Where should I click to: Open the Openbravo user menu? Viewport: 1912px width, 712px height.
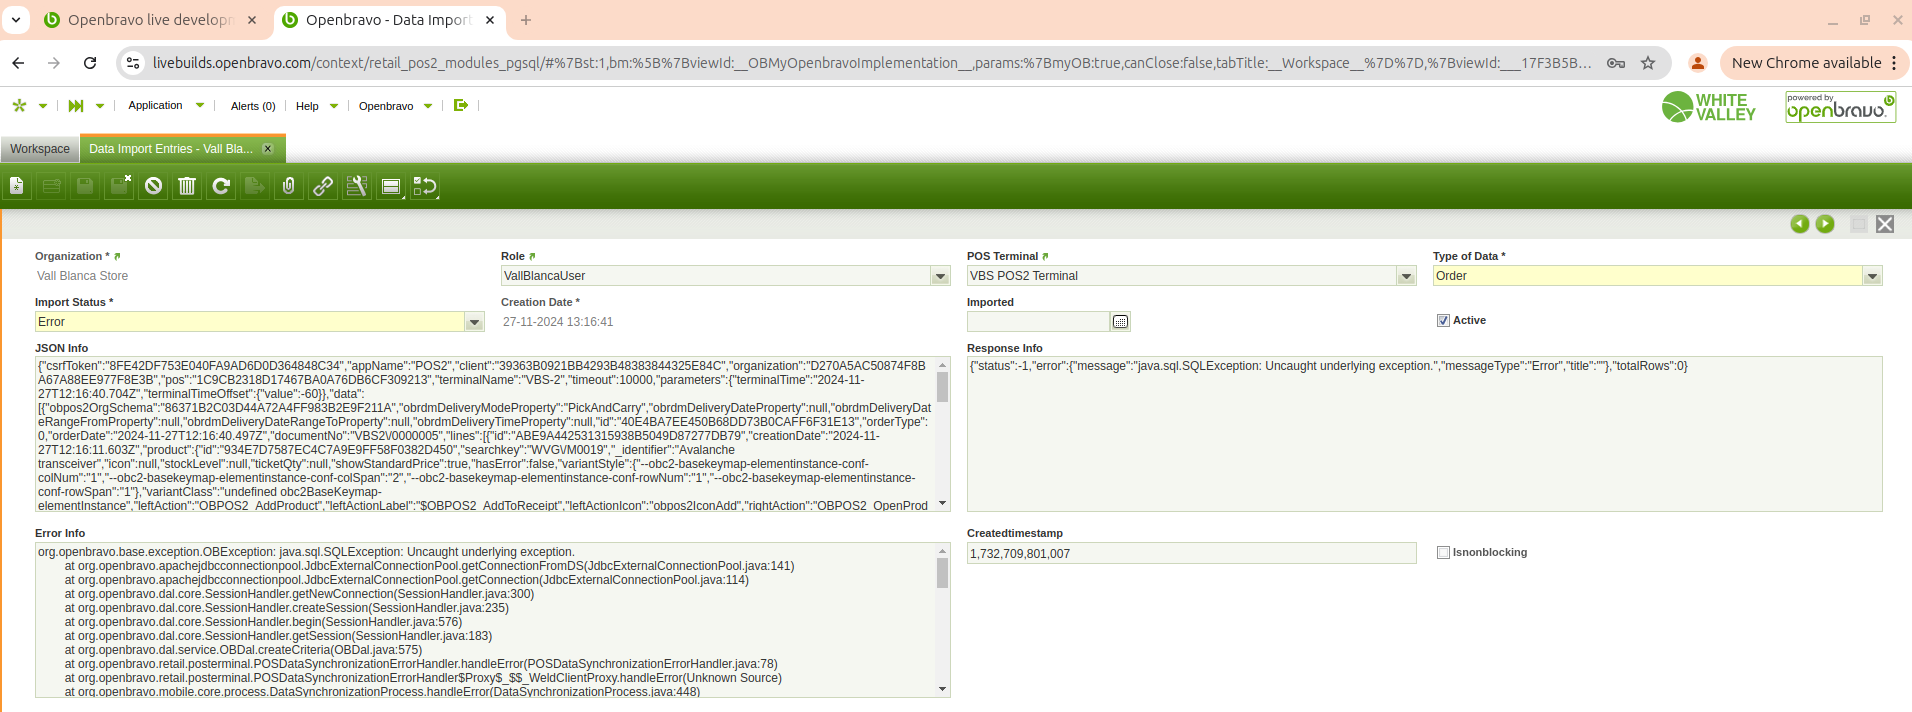(386, 106)
